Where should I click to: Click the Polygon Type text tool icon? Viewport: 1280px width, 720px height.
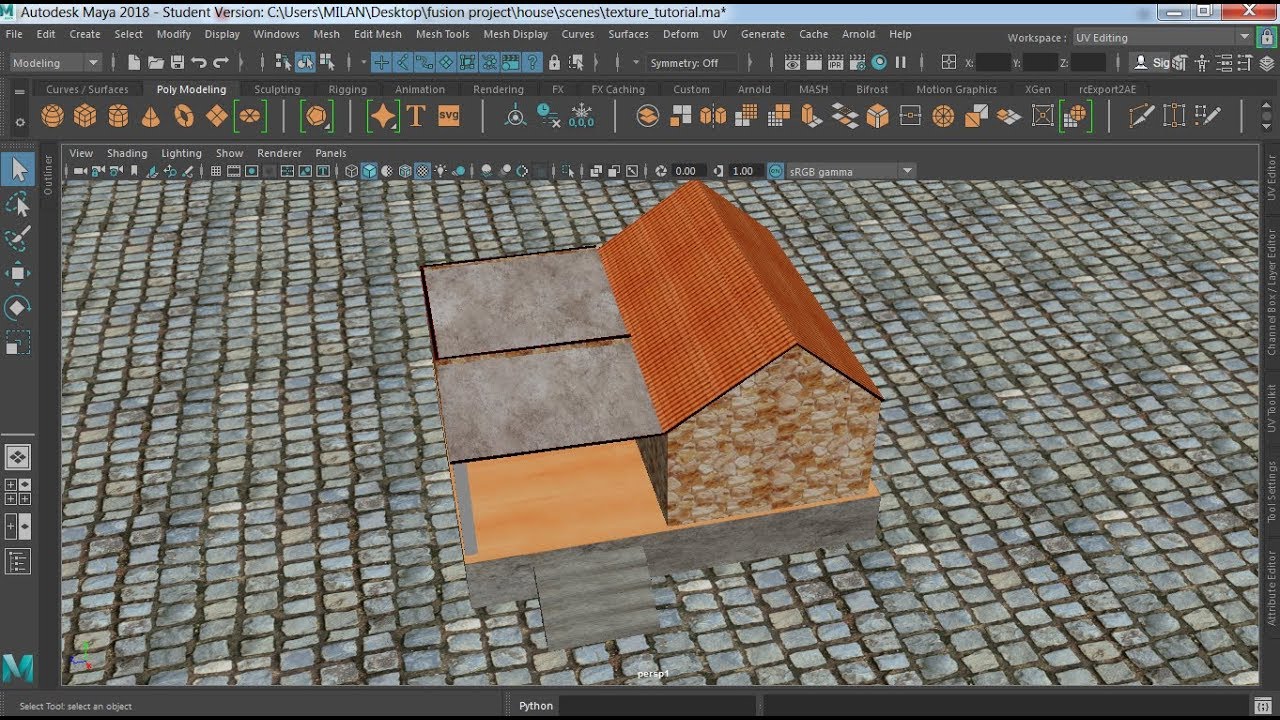tap(416, 116)
